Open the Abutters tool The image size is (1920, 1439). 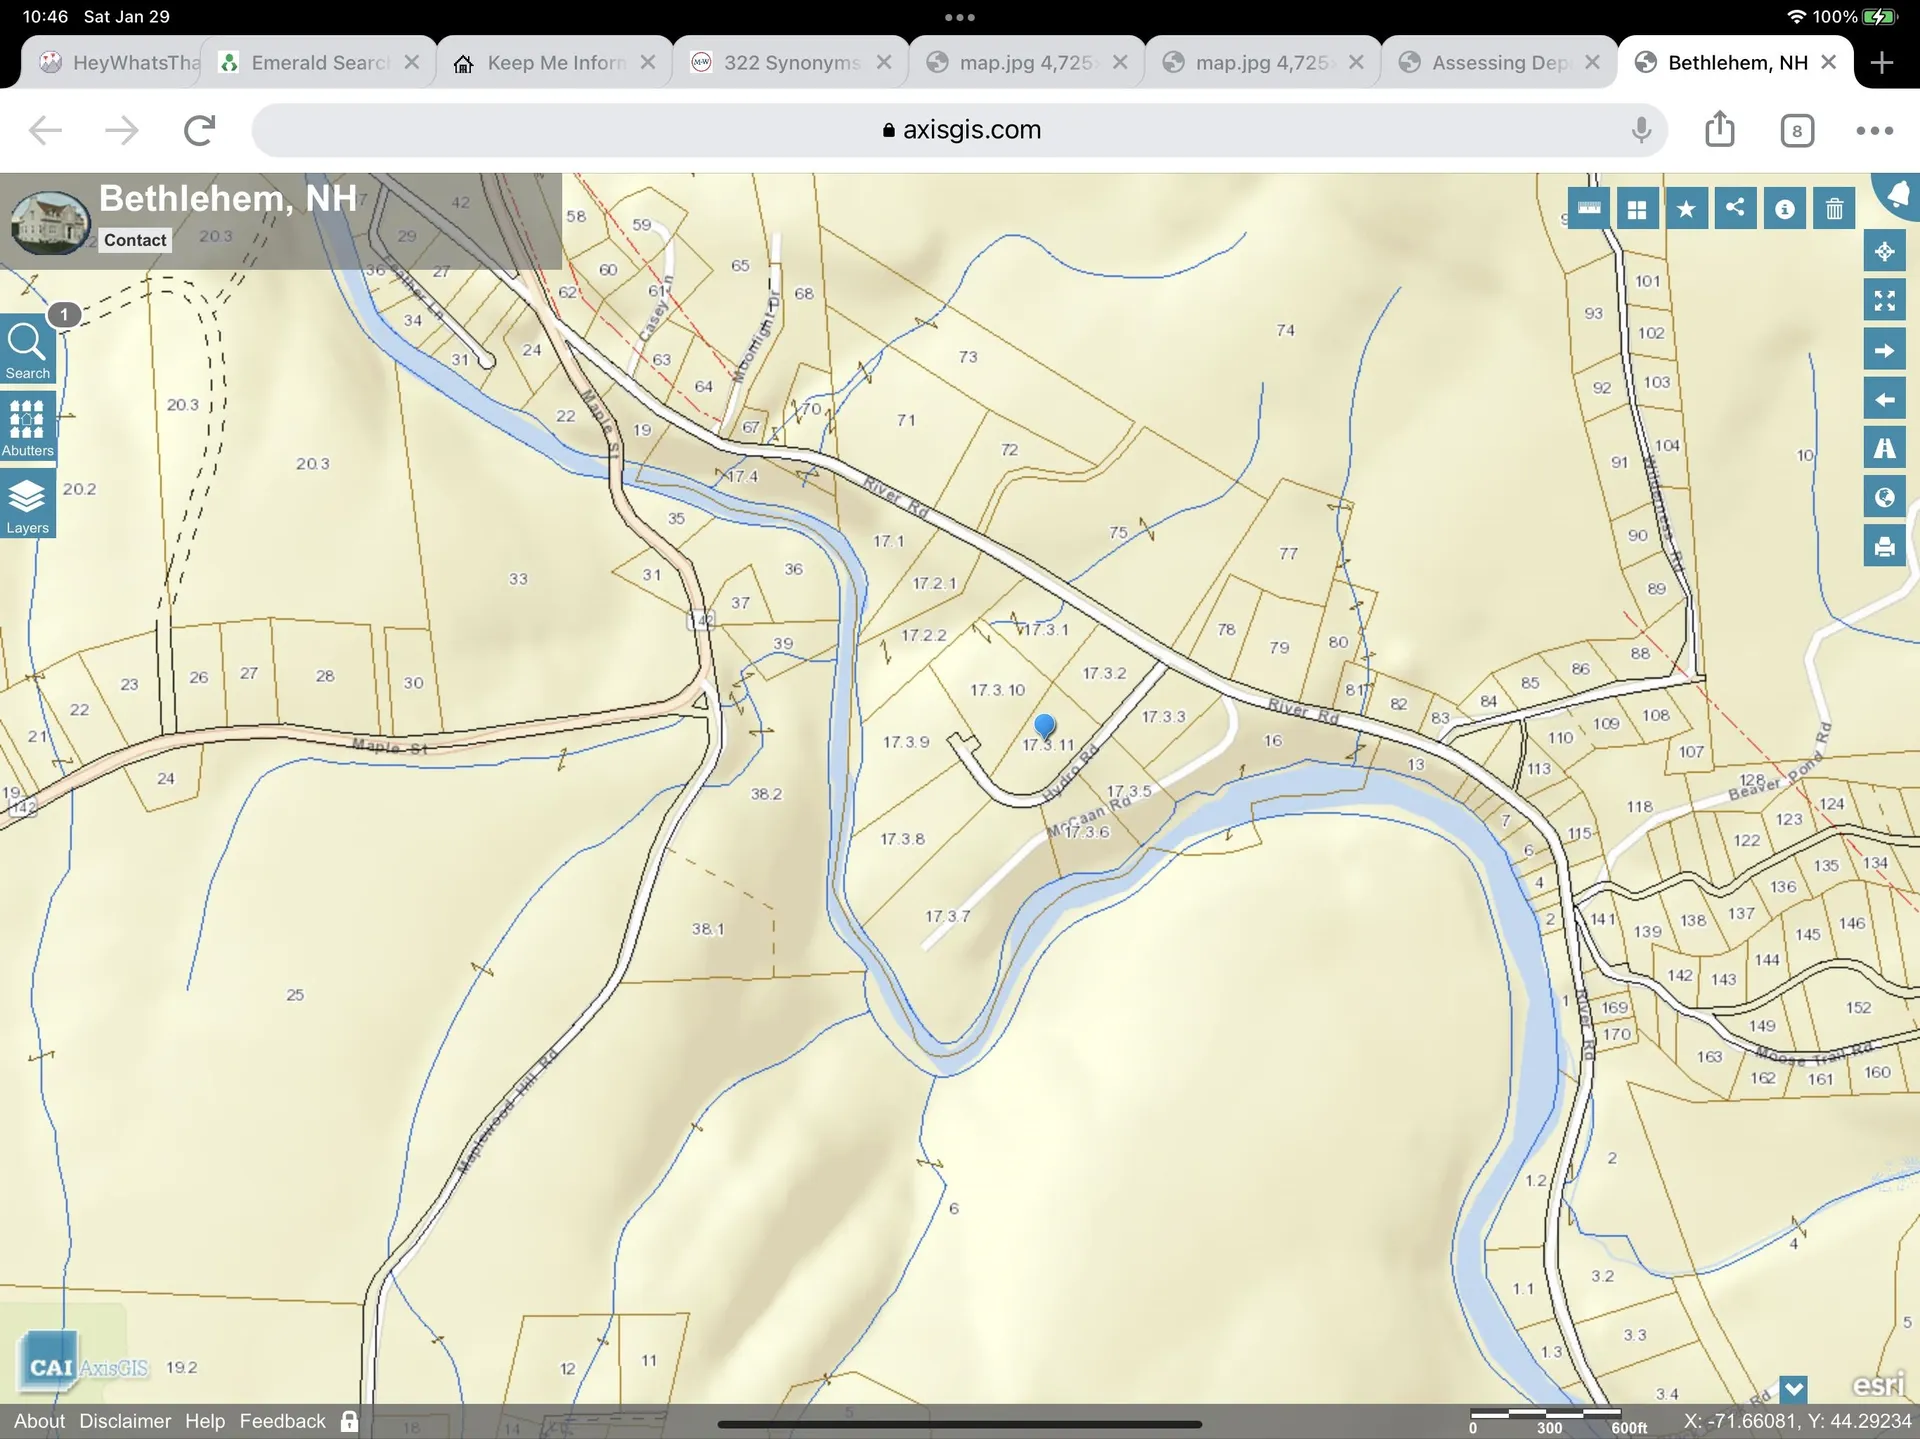coord(28,427)
